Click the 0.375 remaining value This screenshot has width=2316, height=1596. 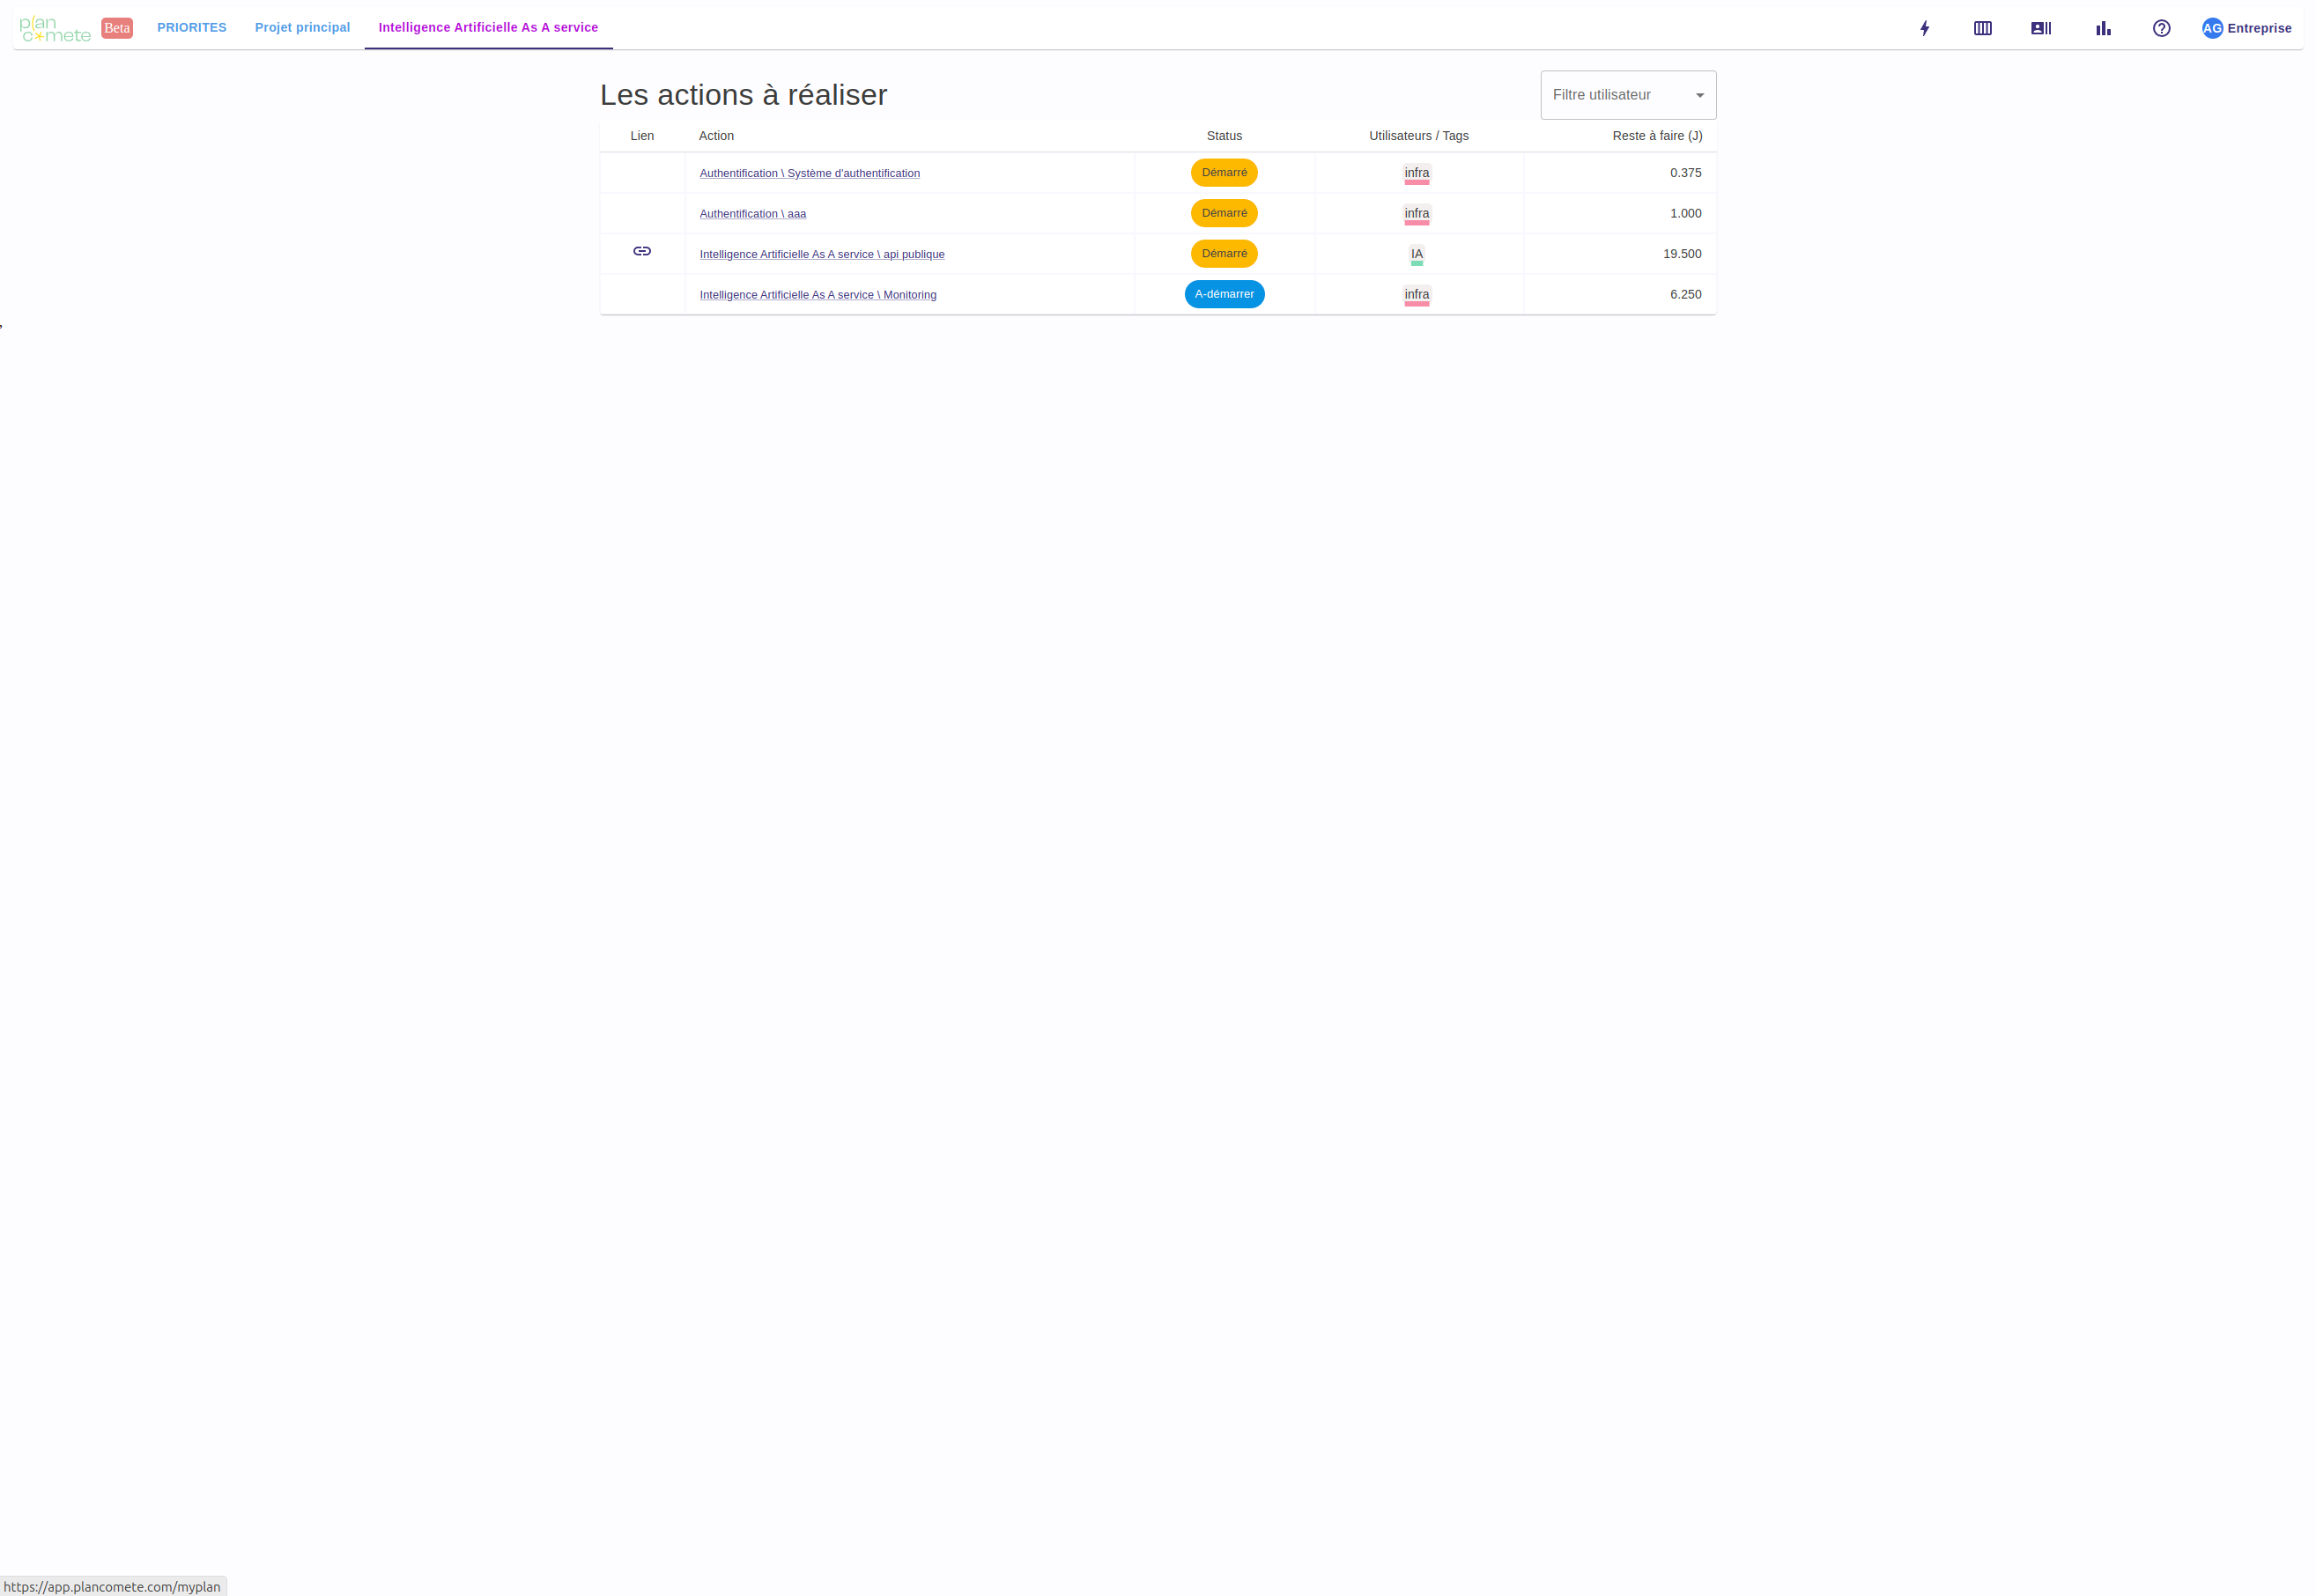1685,173
